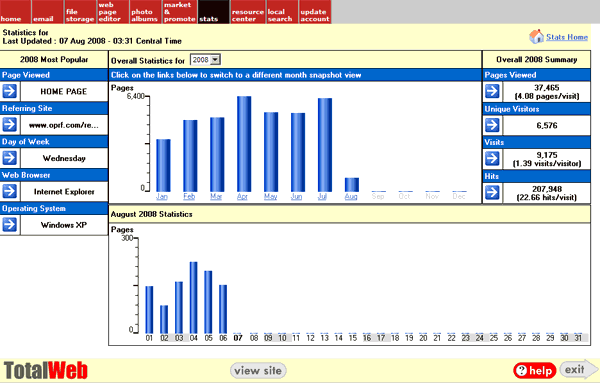Select the stats tab
This screenshot has height=383, width=600.
[x=214, y=12]
